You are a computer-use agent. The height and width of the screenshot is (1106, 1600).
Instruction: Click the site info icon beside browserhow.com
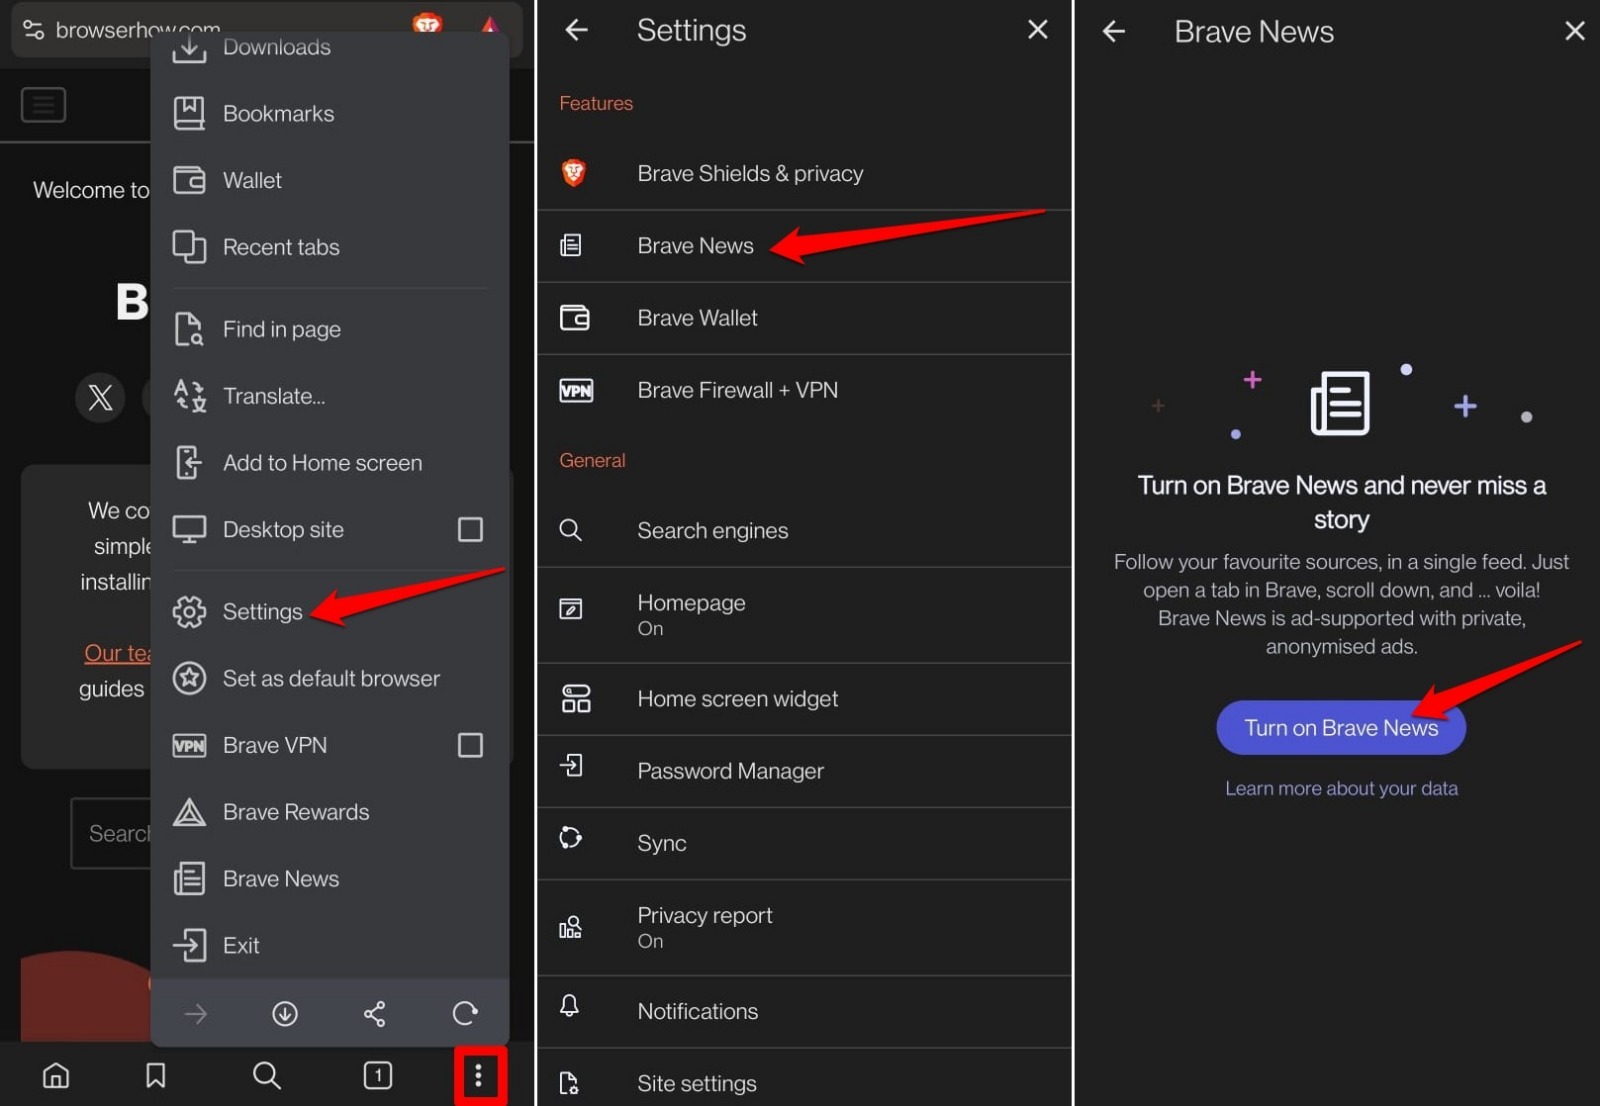[34, 30]
